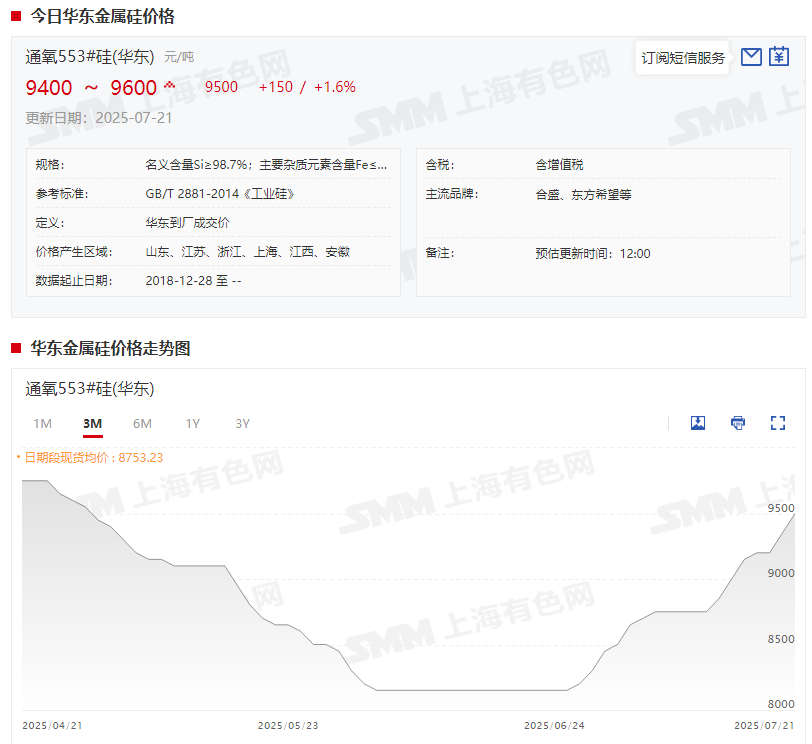Click the red up-arrow beside the price range
The width and height of the screenshot is (812, 744).
tap(169, 85)
